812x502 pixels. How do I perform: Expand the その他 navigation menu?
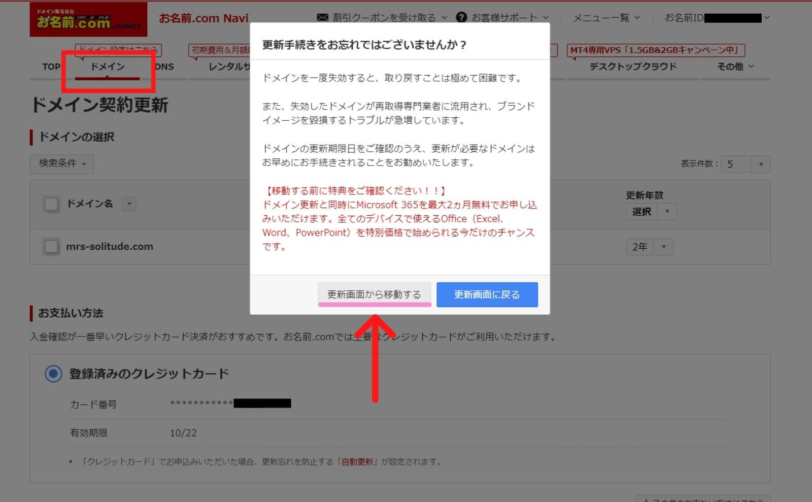(x=735, y=67)
